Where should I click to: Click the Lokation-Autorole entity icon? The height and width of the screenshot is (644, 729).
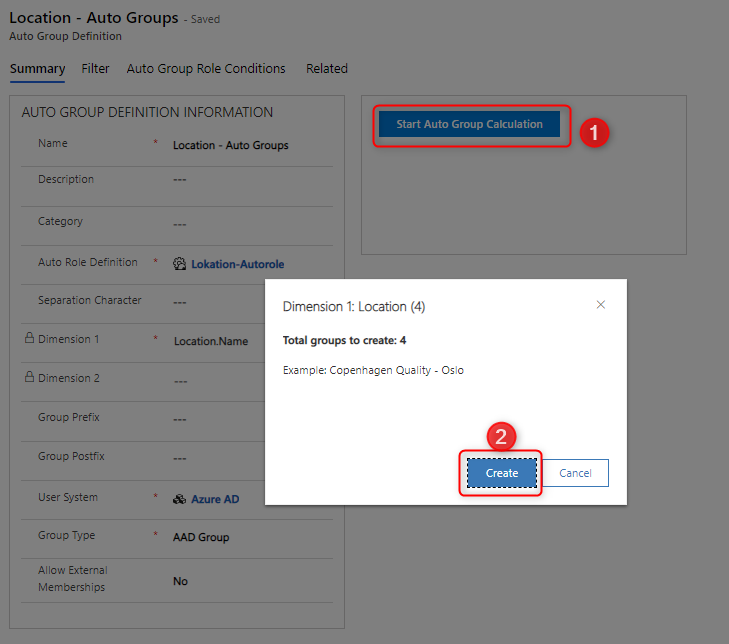click(x=180, y=265)
